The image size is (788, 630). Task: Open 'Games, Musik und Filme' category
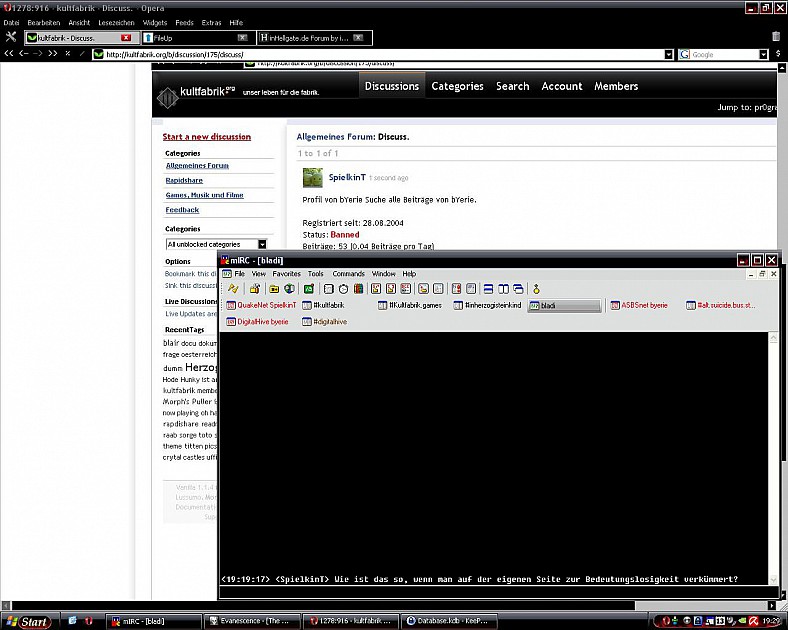click(x=205, y=195)
